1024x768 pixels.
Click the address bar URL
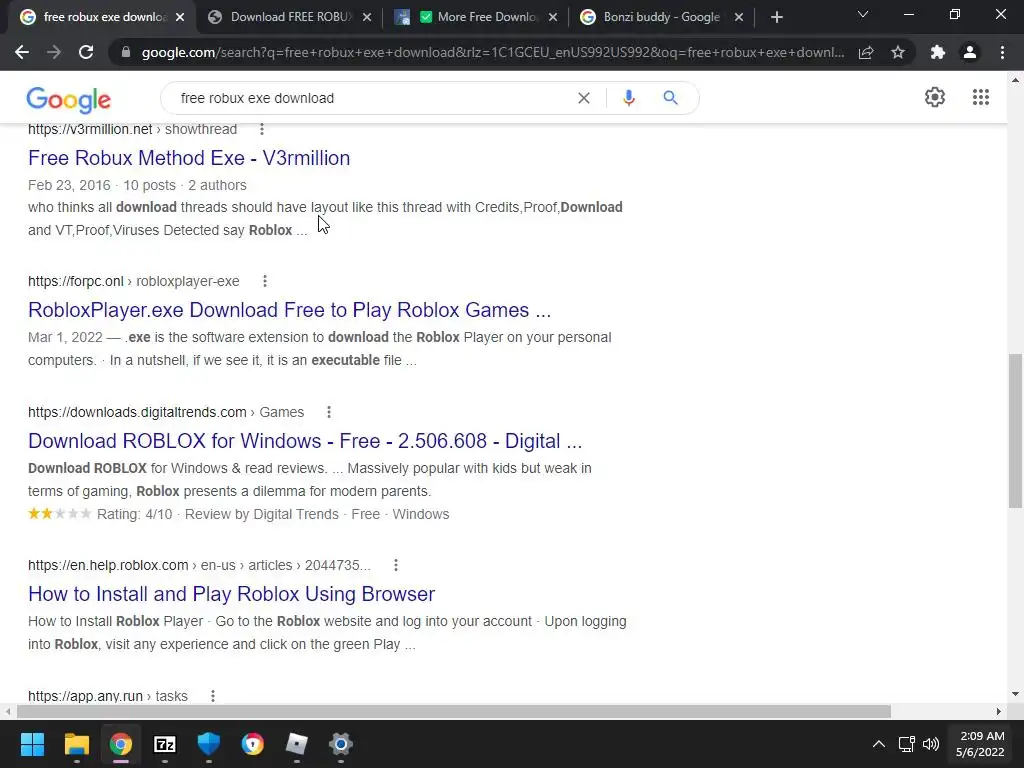pyautogui.click(x=492, y=52)
